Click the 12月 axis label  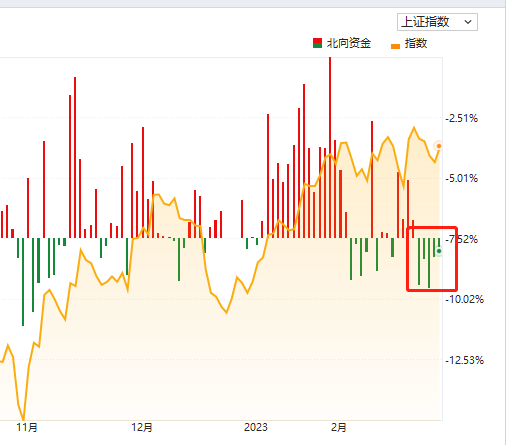142,427
